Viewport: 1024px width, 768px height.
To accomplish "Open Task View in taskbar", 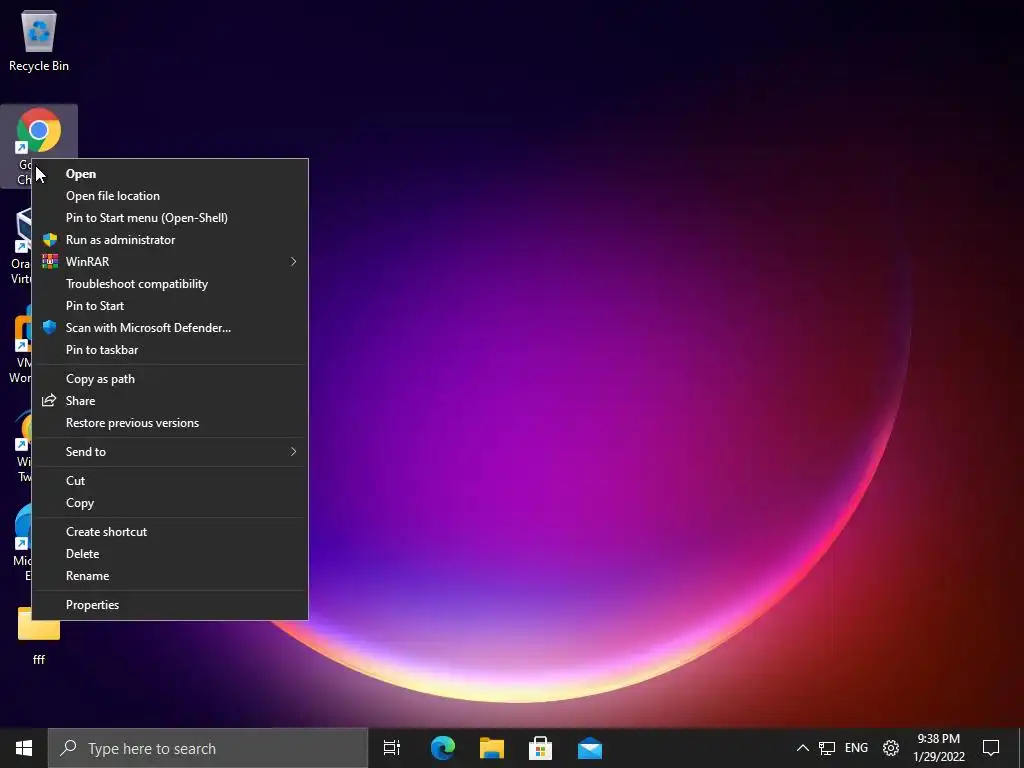I will (x=392, y=748).
